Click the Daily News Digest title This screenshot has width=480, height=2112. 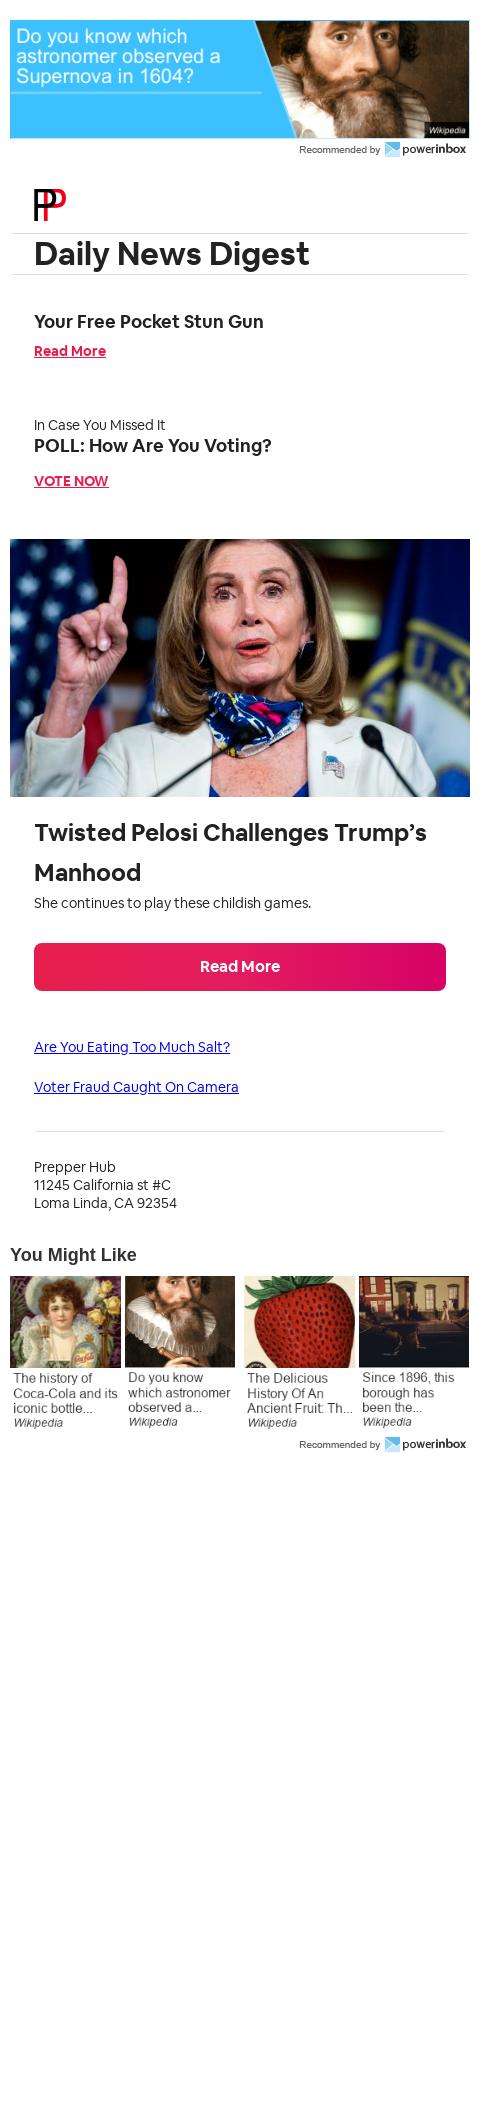pos(172,254)
